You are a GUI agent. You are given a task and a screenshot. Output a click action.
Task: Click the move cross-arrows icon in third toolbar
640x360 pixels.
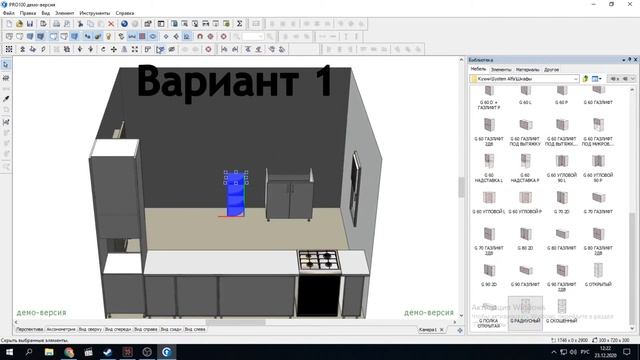click(113, 49)
